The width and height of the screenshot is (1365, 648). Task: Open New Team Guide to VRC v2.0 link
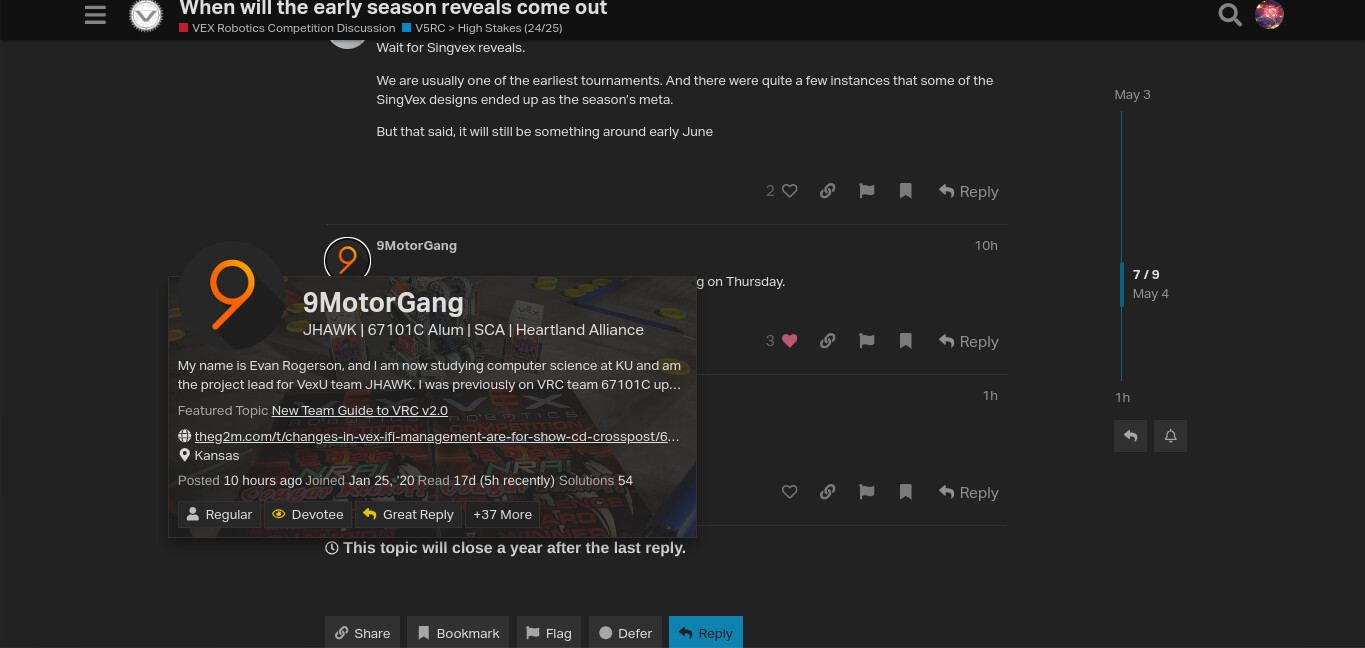tap(359, 410)
